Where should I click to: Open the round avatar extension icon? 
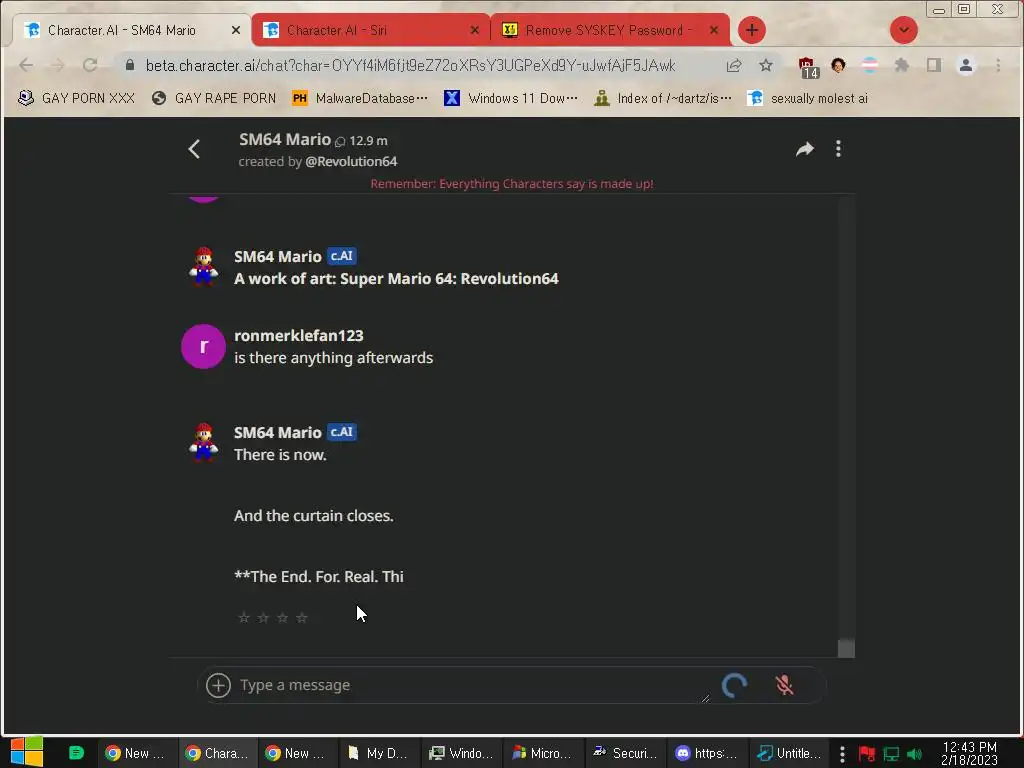pyautogui.click(x=839, y=65)
